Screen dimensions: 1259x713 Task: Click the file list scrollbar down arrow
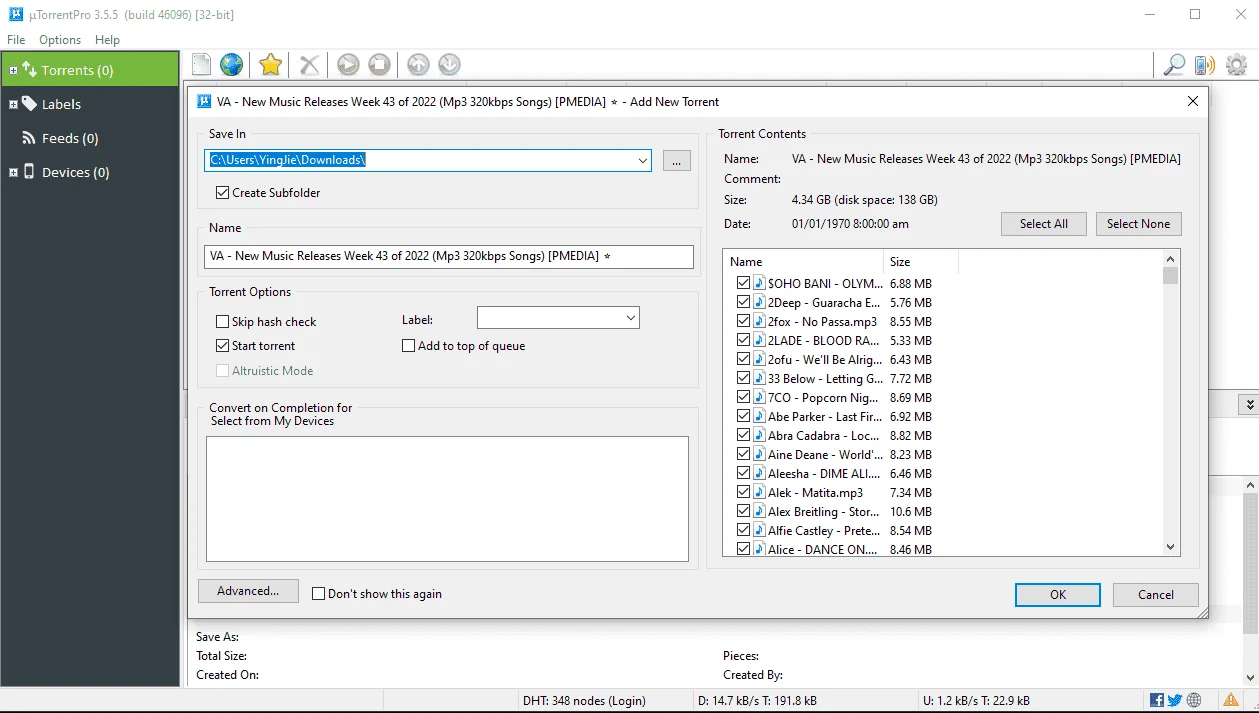tap(1171, 547)
